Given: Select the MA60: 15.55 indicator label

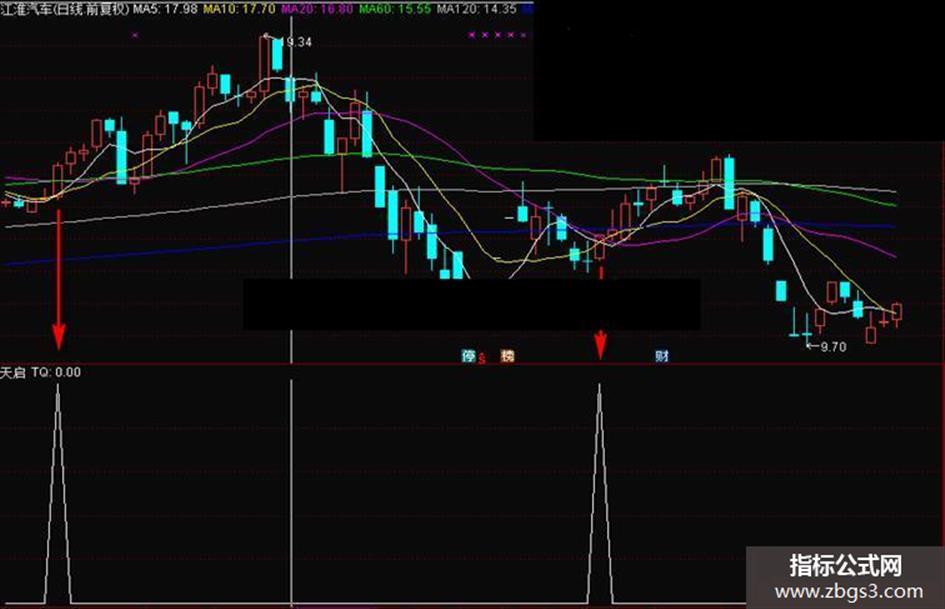Looking at the screenshot, I should tap(395, 9).
